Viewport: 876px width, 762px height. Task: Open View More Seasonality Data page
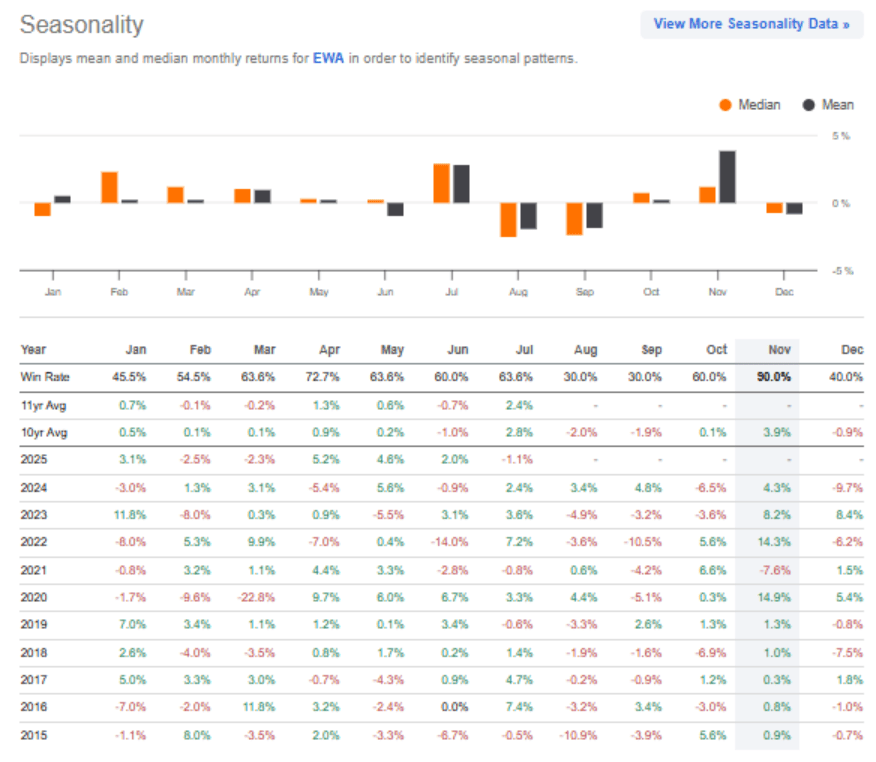point(751,23)
